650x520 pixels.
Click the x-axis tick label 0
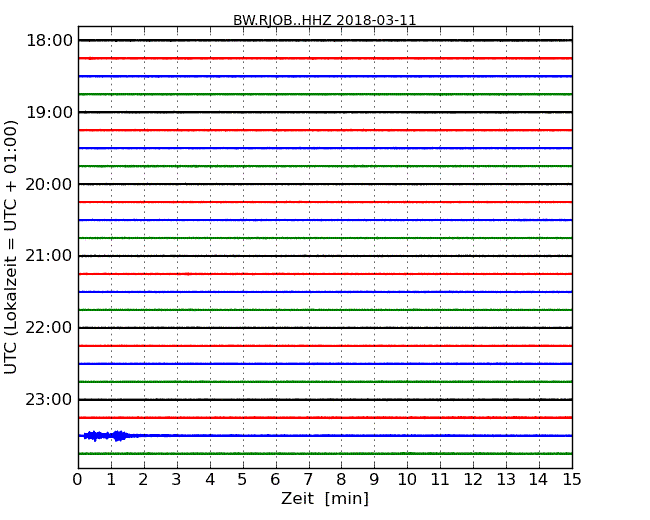[x=78, y=480]
